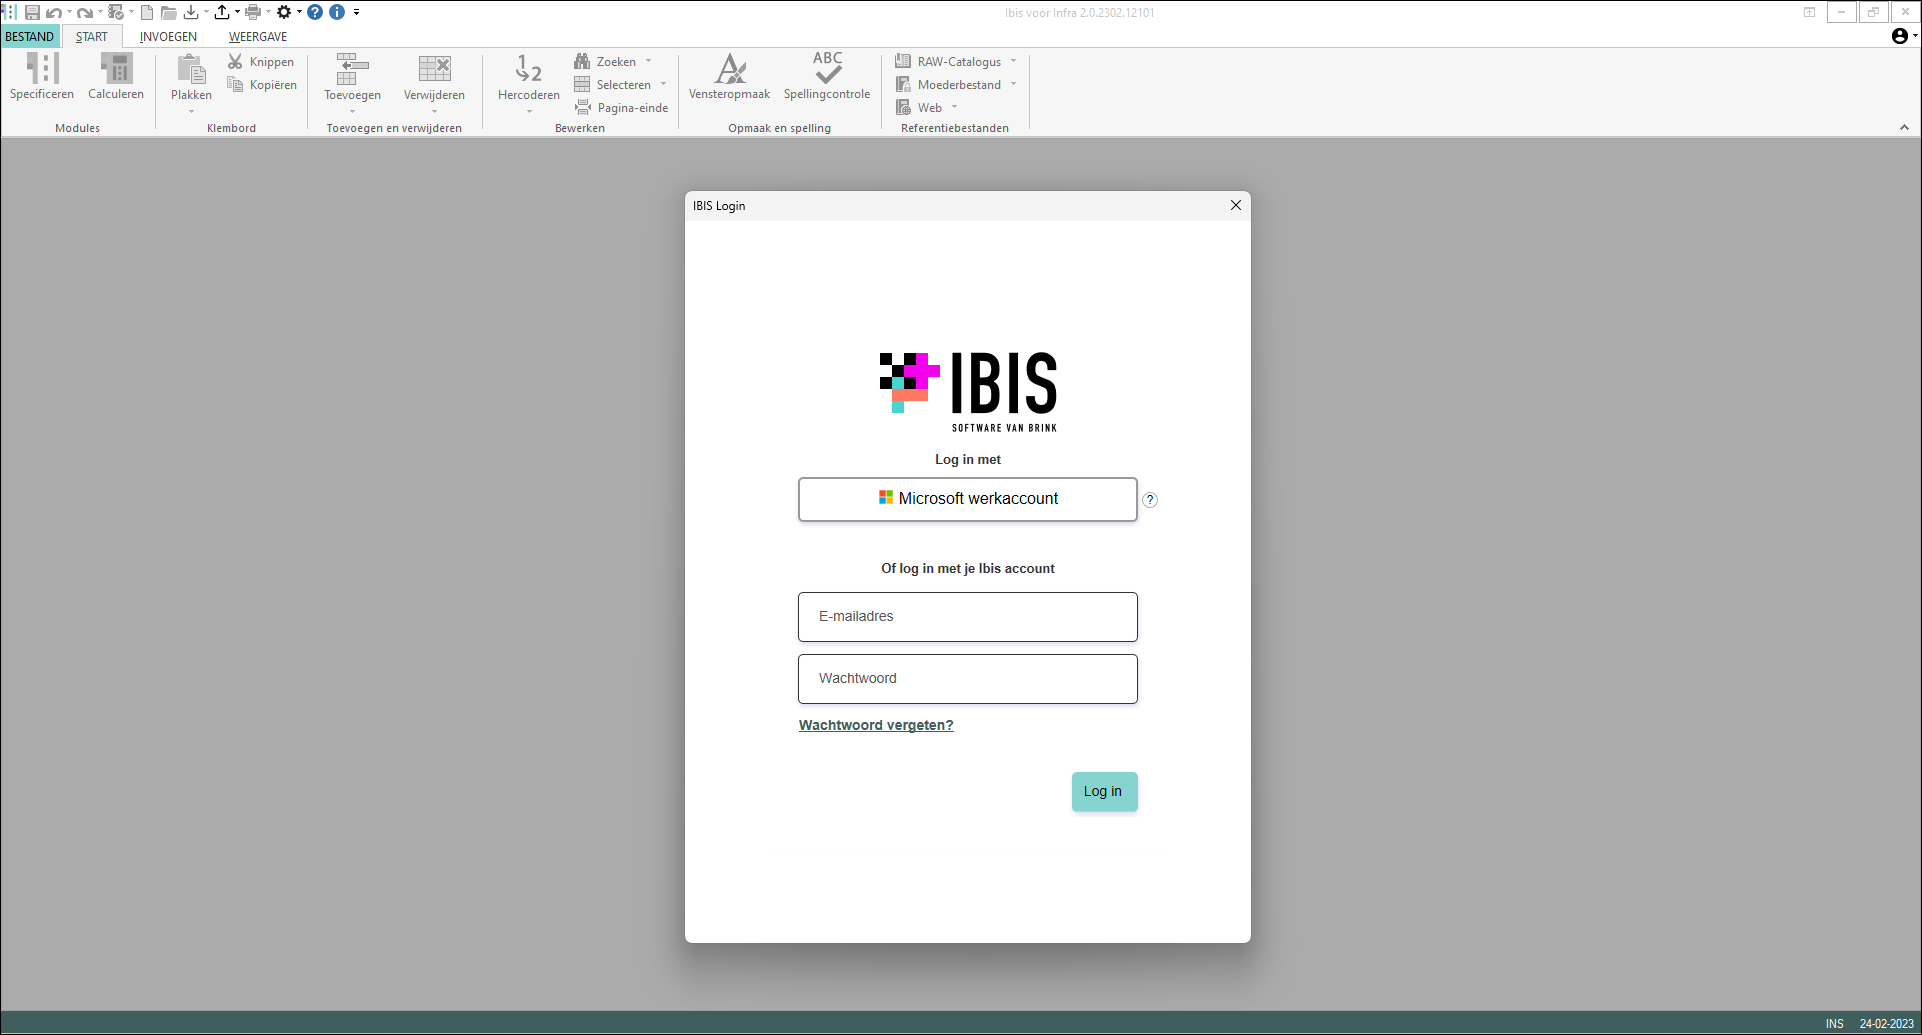This screenshot has width=1922, height=1035.
Task: Expand the Redo history dropdown arrow
Action: click(100, 12)
